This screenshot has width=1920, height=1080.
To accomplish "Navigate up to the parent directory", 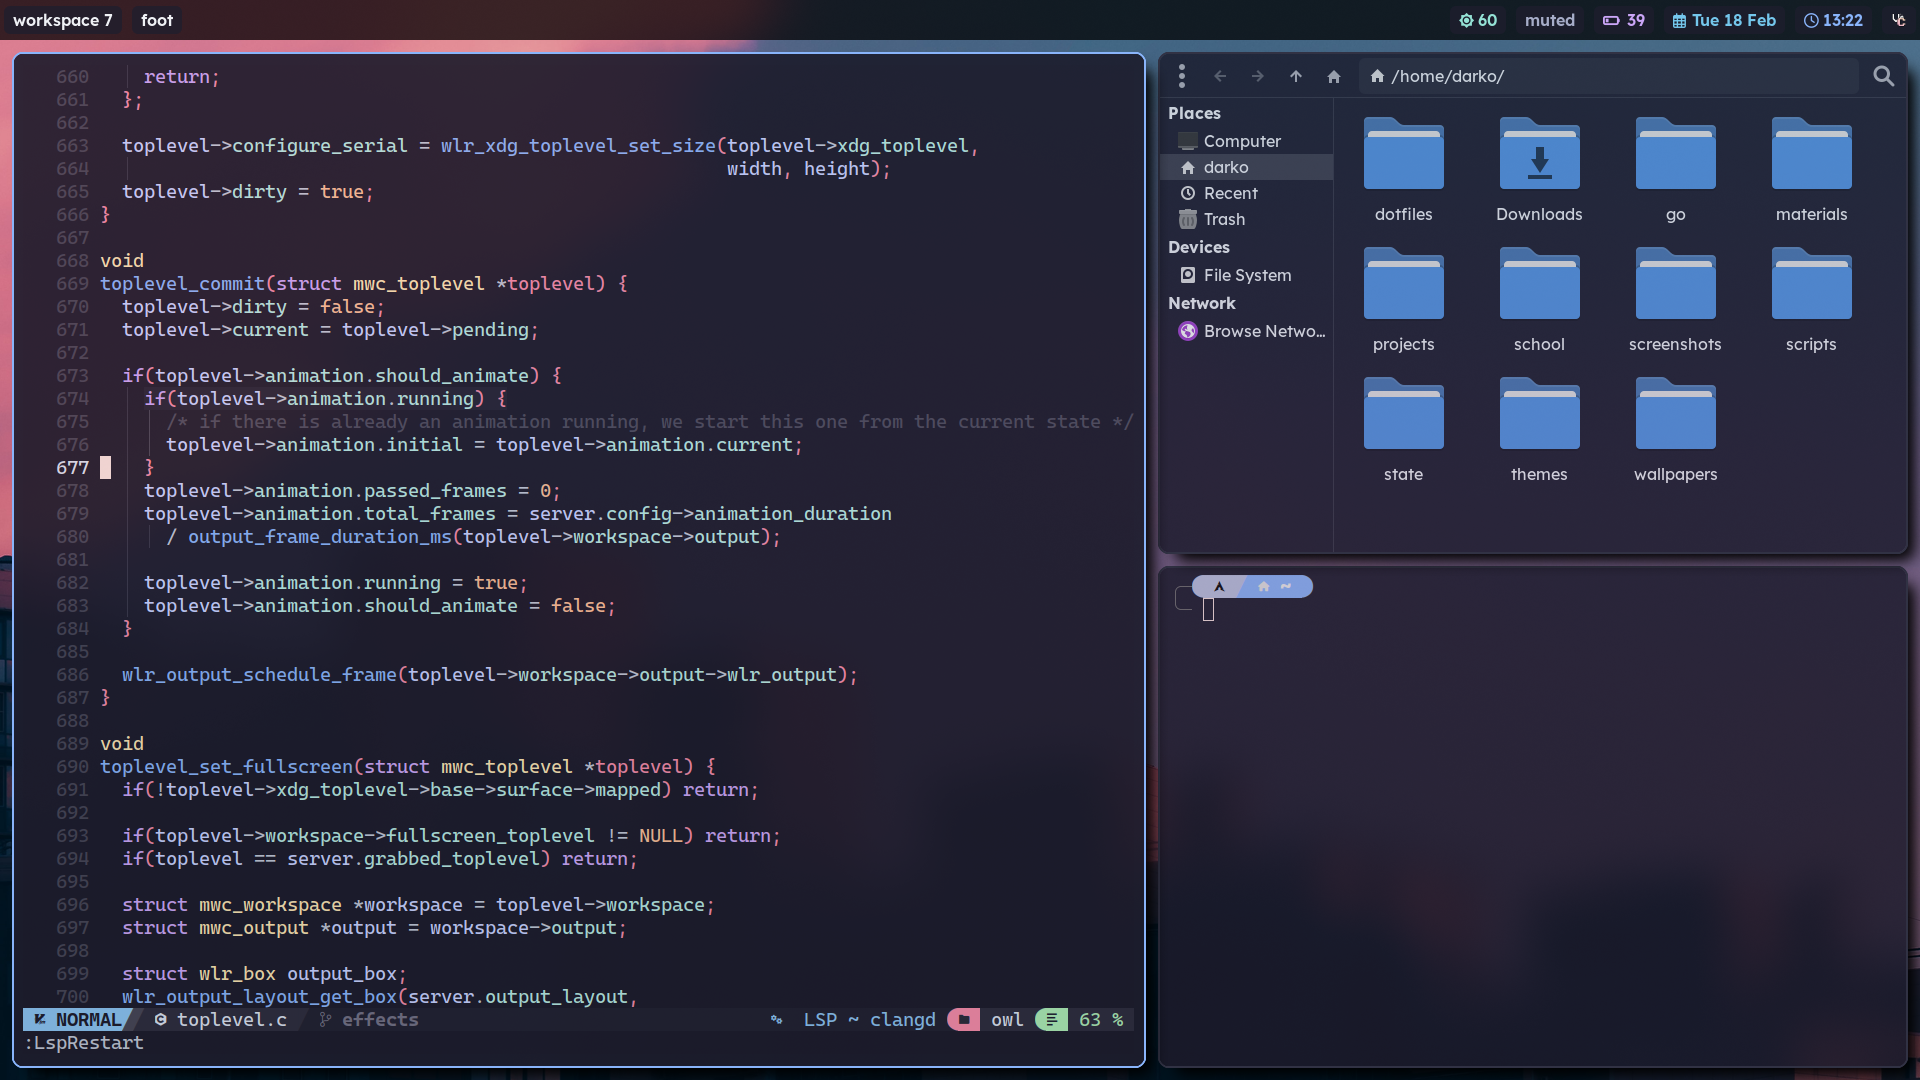I will (1296, 76).
